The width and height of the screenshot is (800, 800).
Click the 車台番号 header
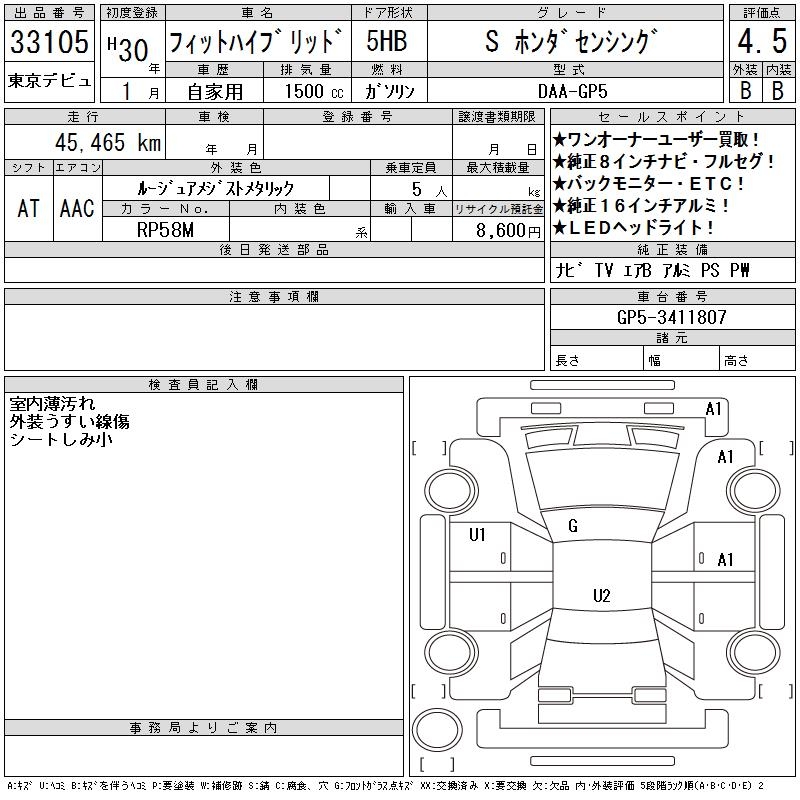click(672, 296)
